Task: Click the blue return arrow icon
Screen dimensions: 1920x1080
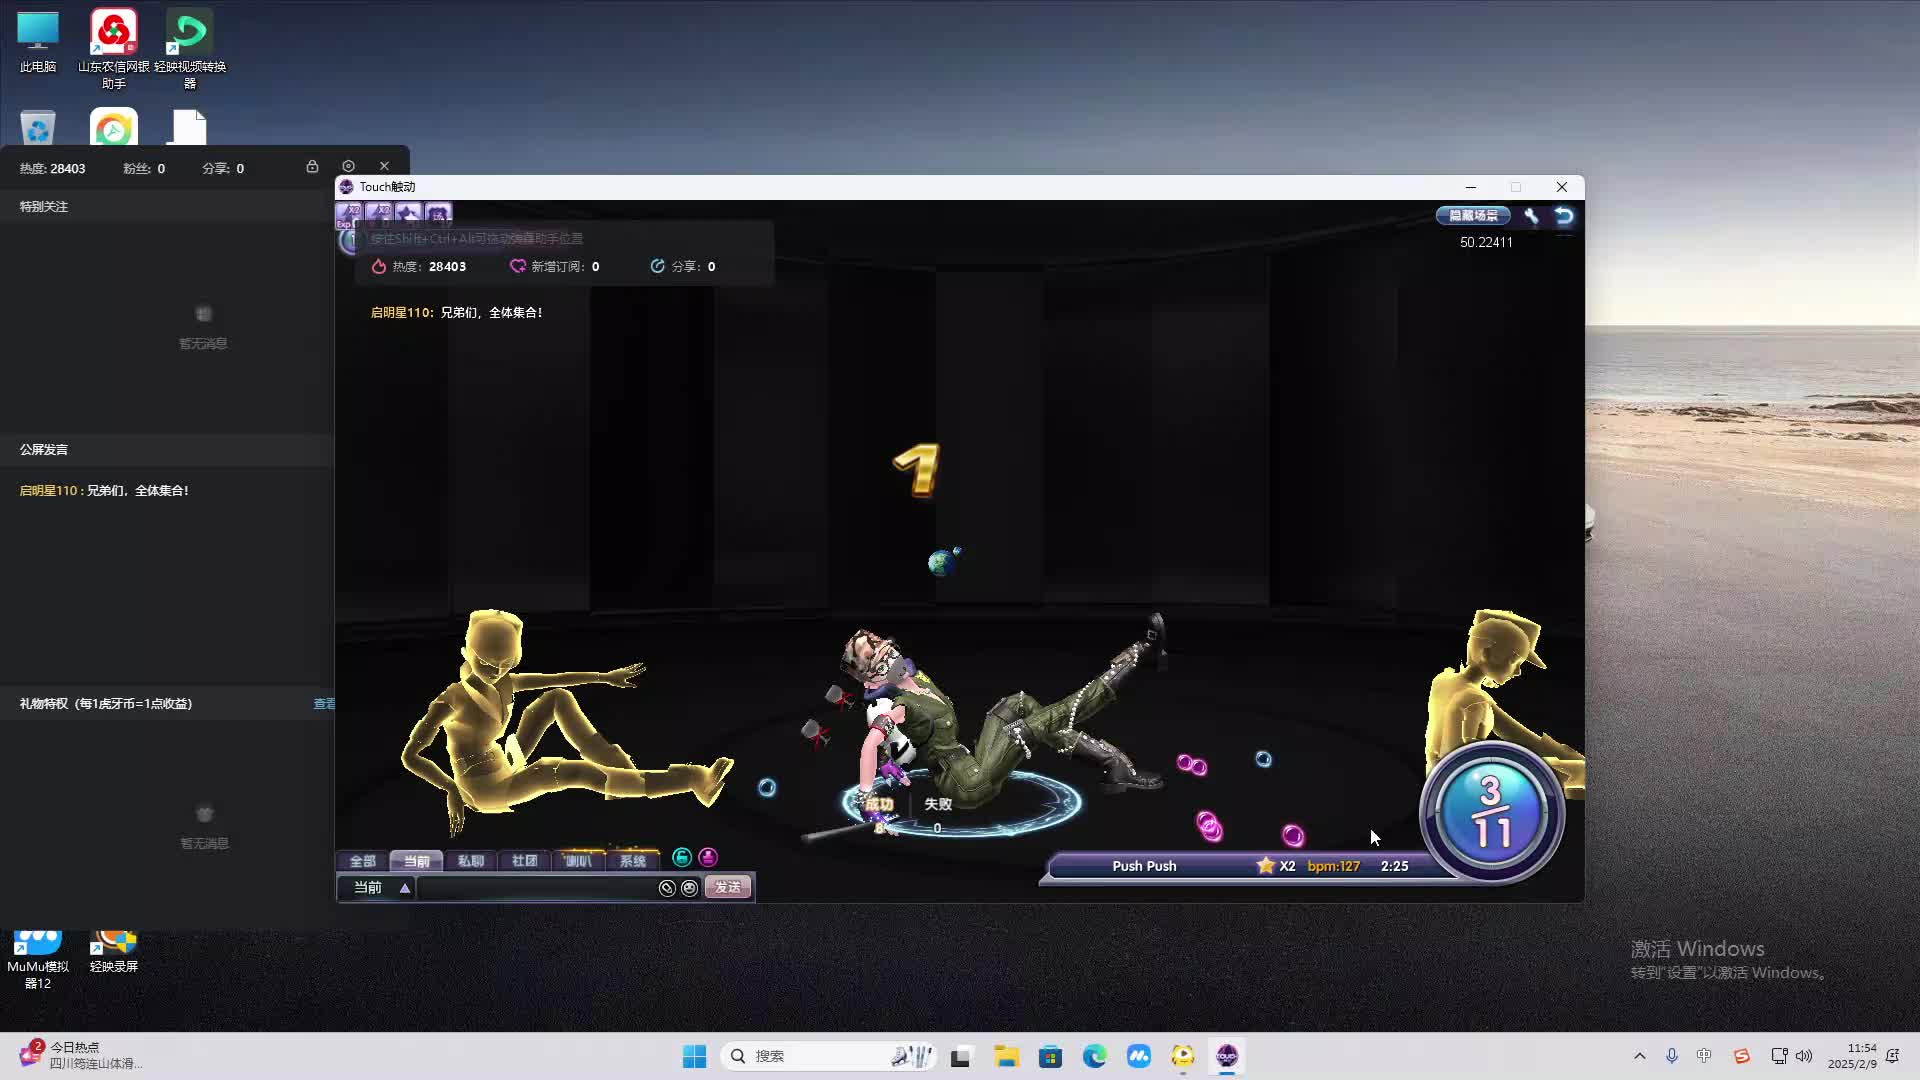Action: [x=1564, y=215]
